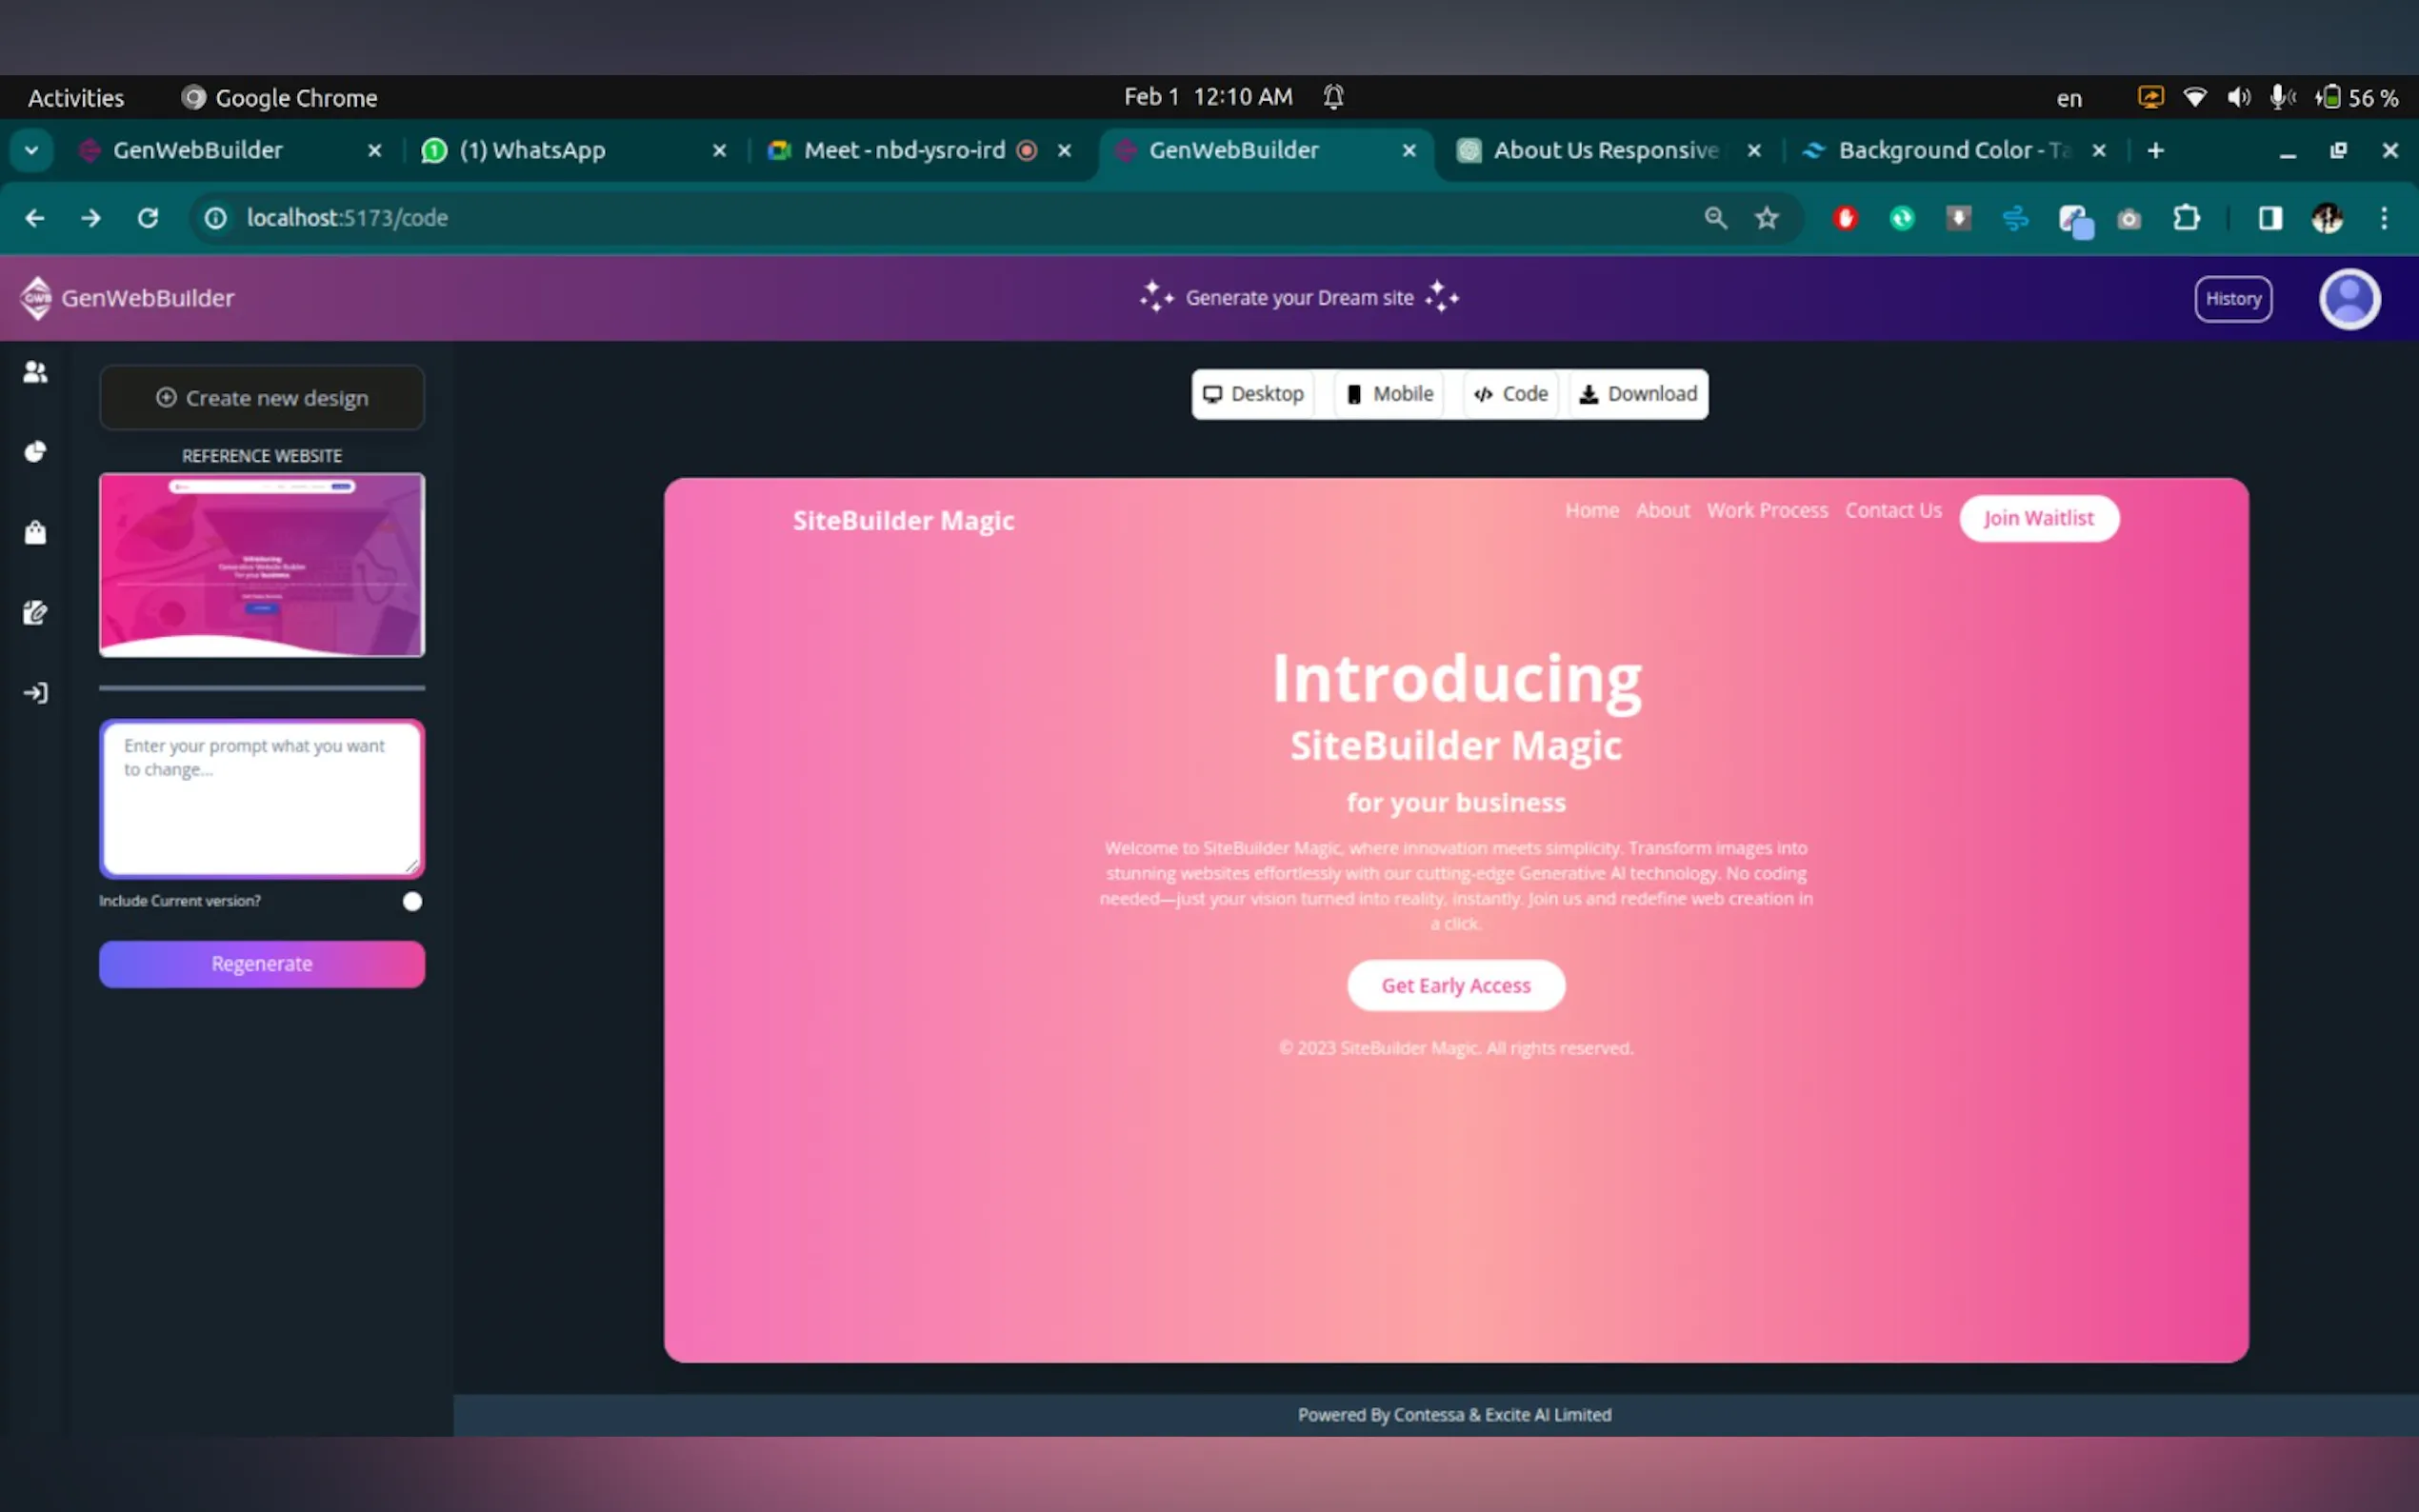The image size is (2419, 1512).
Task: Focus the prompt change text area
Action: click(262, 799)
